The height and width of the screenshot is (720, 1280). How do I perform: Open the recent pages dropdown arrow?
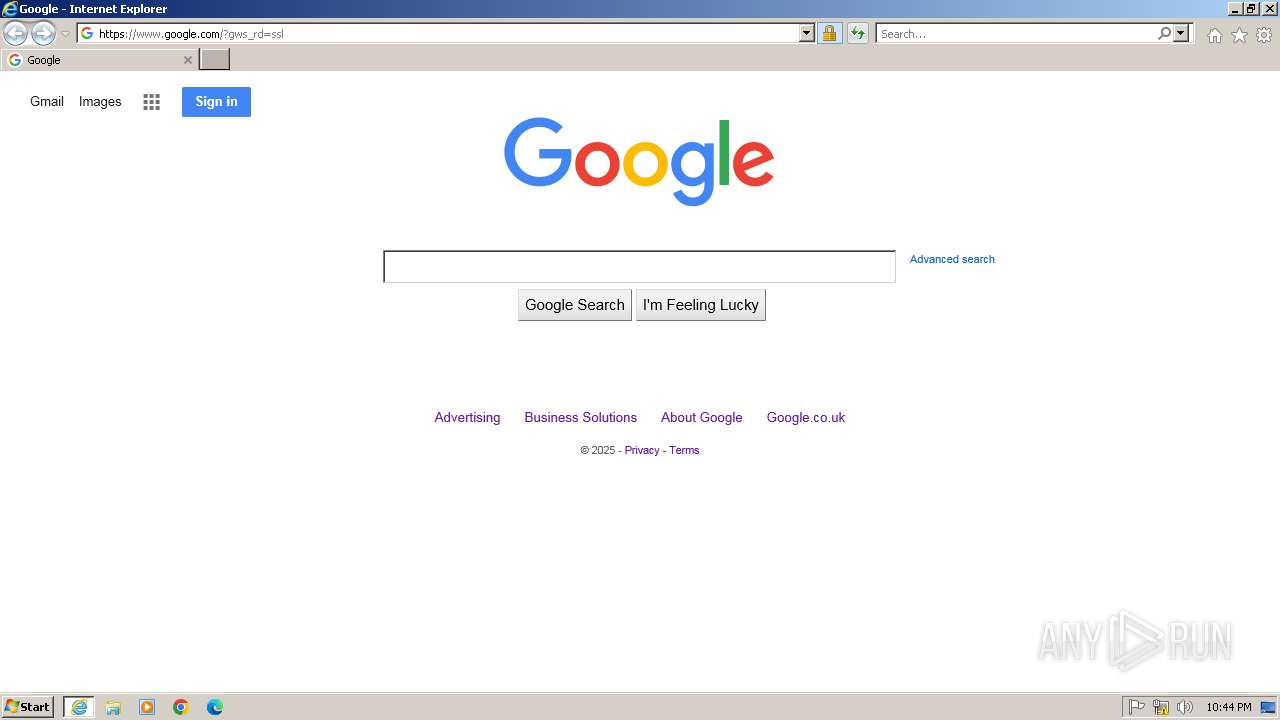65,34
